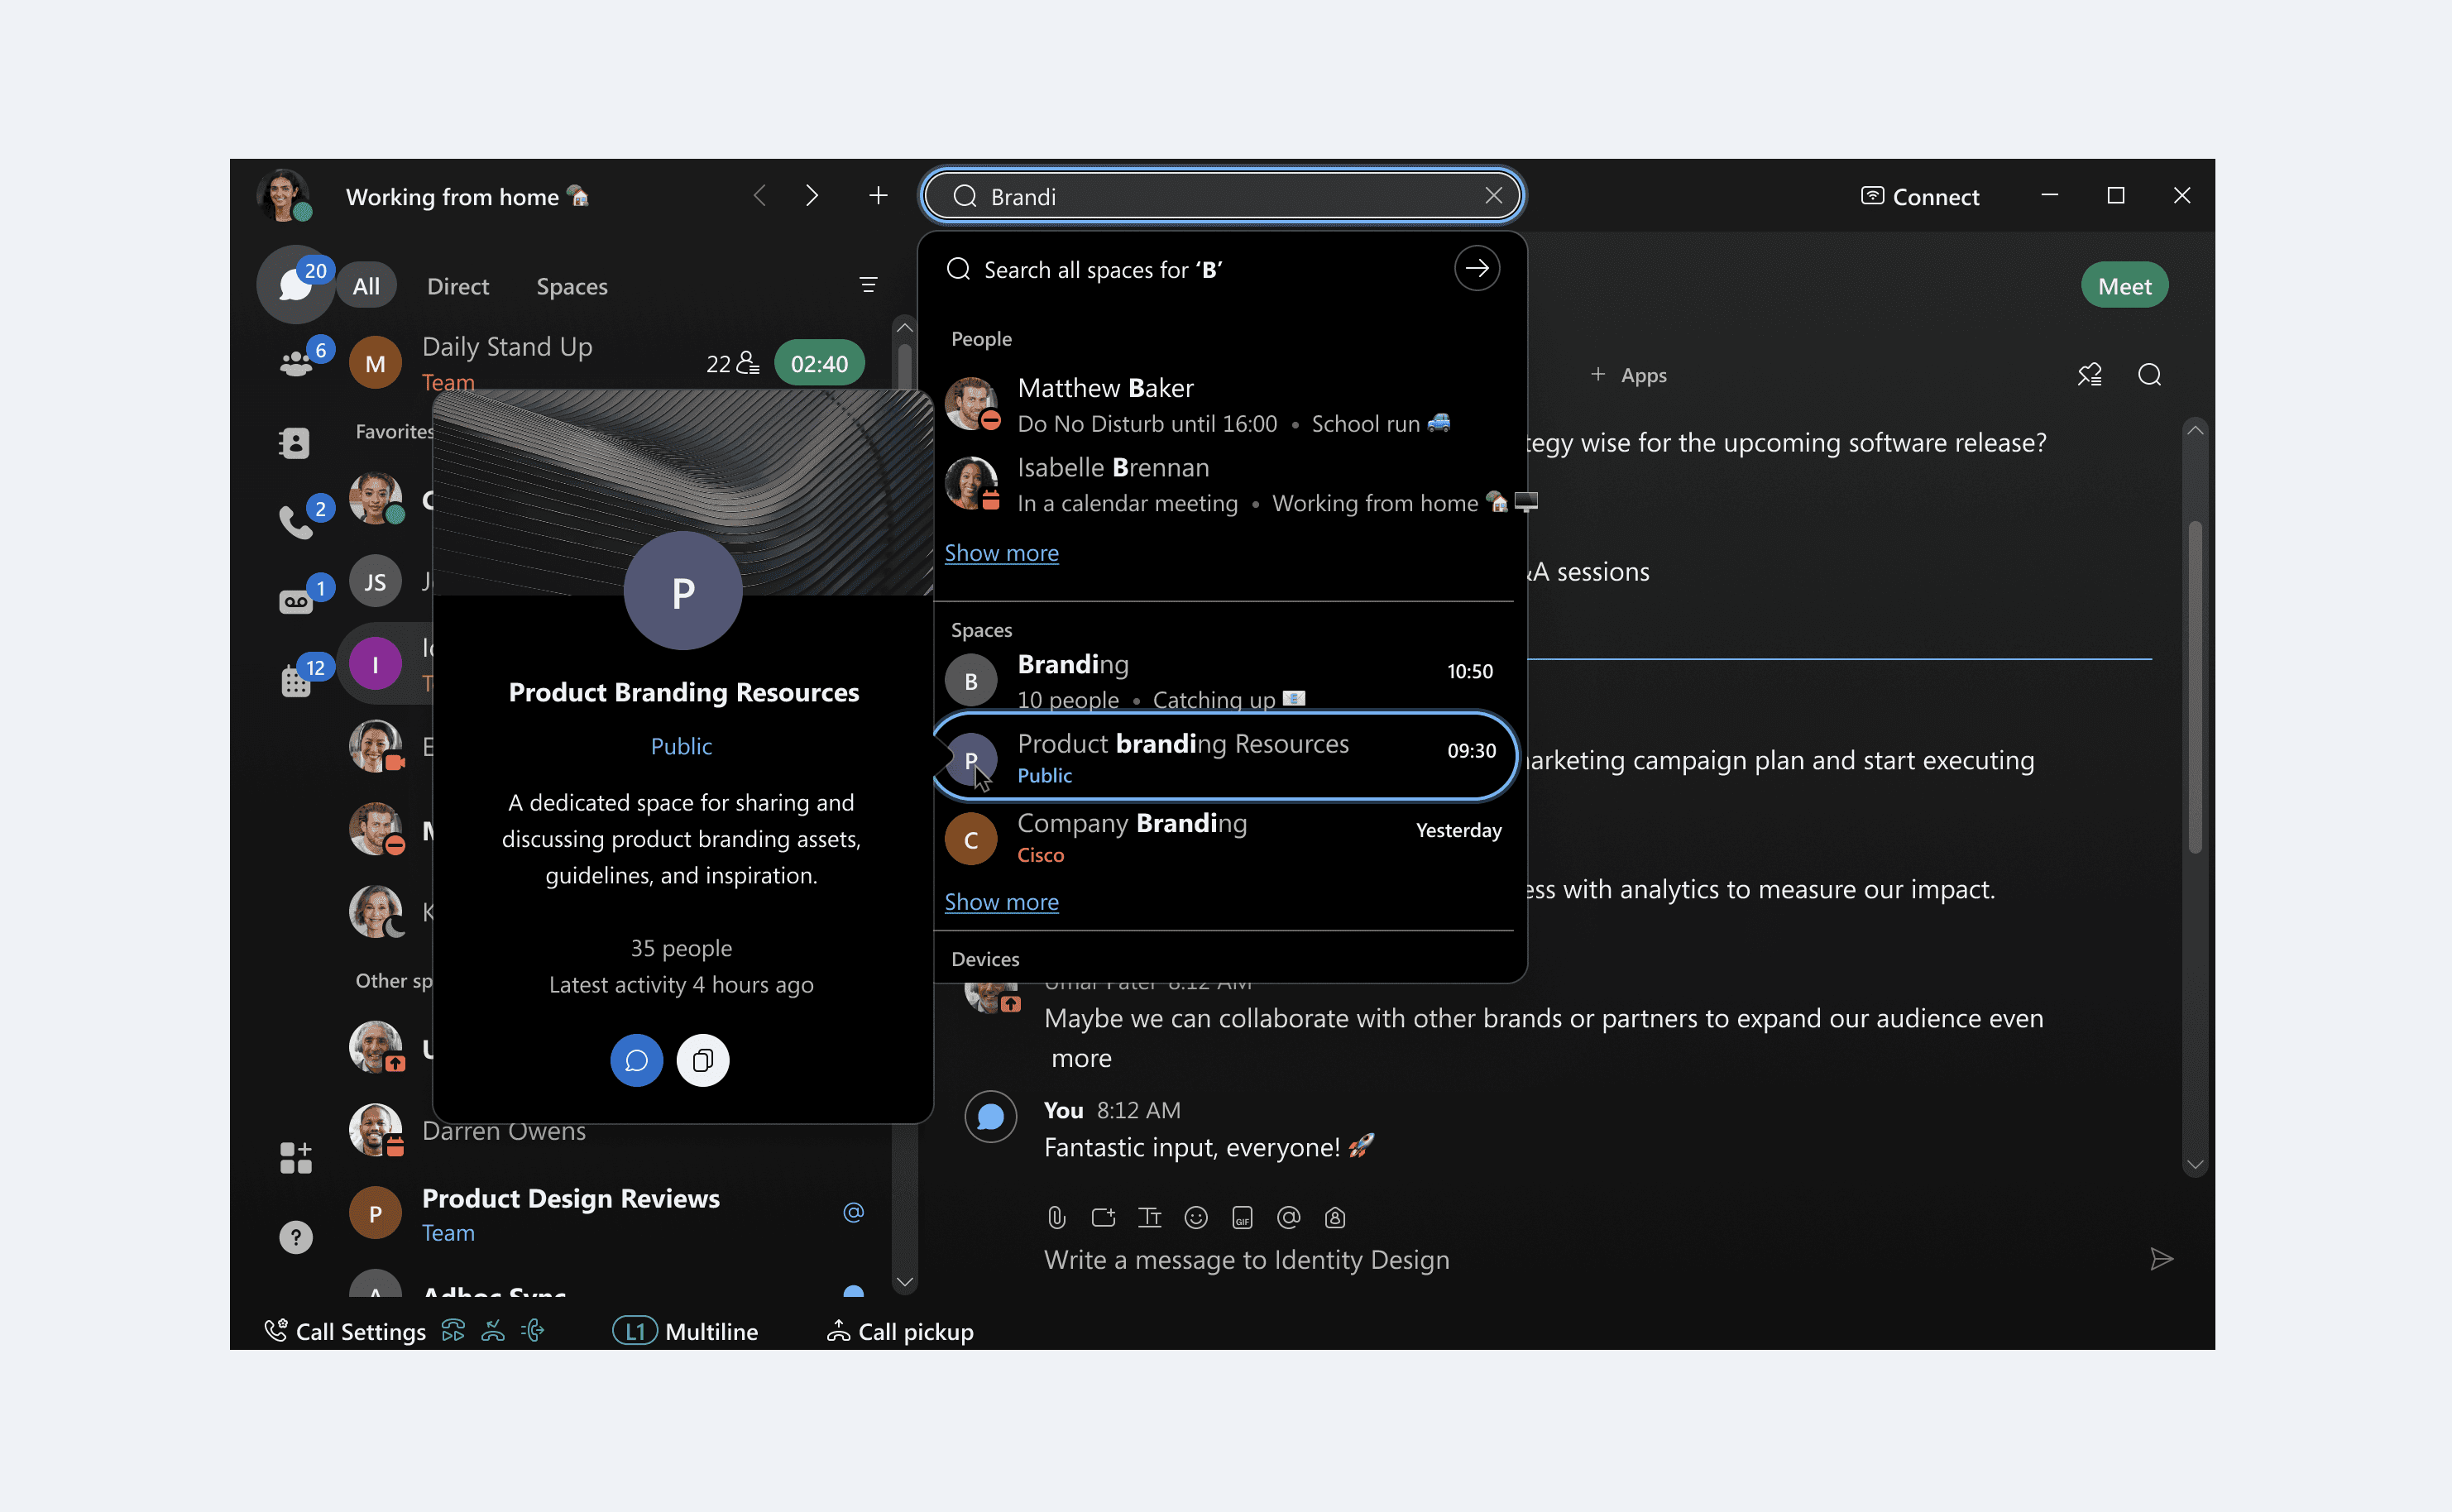The height and width of the screenshot is (1512, 2452).
Task: Select Isabelle Brennan in People results
Action: 1222,484
